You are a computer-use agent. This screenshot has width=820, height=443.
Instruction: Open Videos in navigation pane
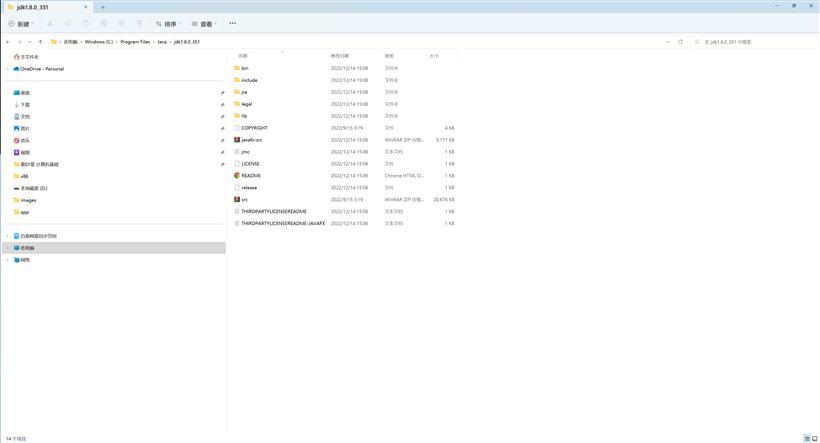tap(22, 153)
